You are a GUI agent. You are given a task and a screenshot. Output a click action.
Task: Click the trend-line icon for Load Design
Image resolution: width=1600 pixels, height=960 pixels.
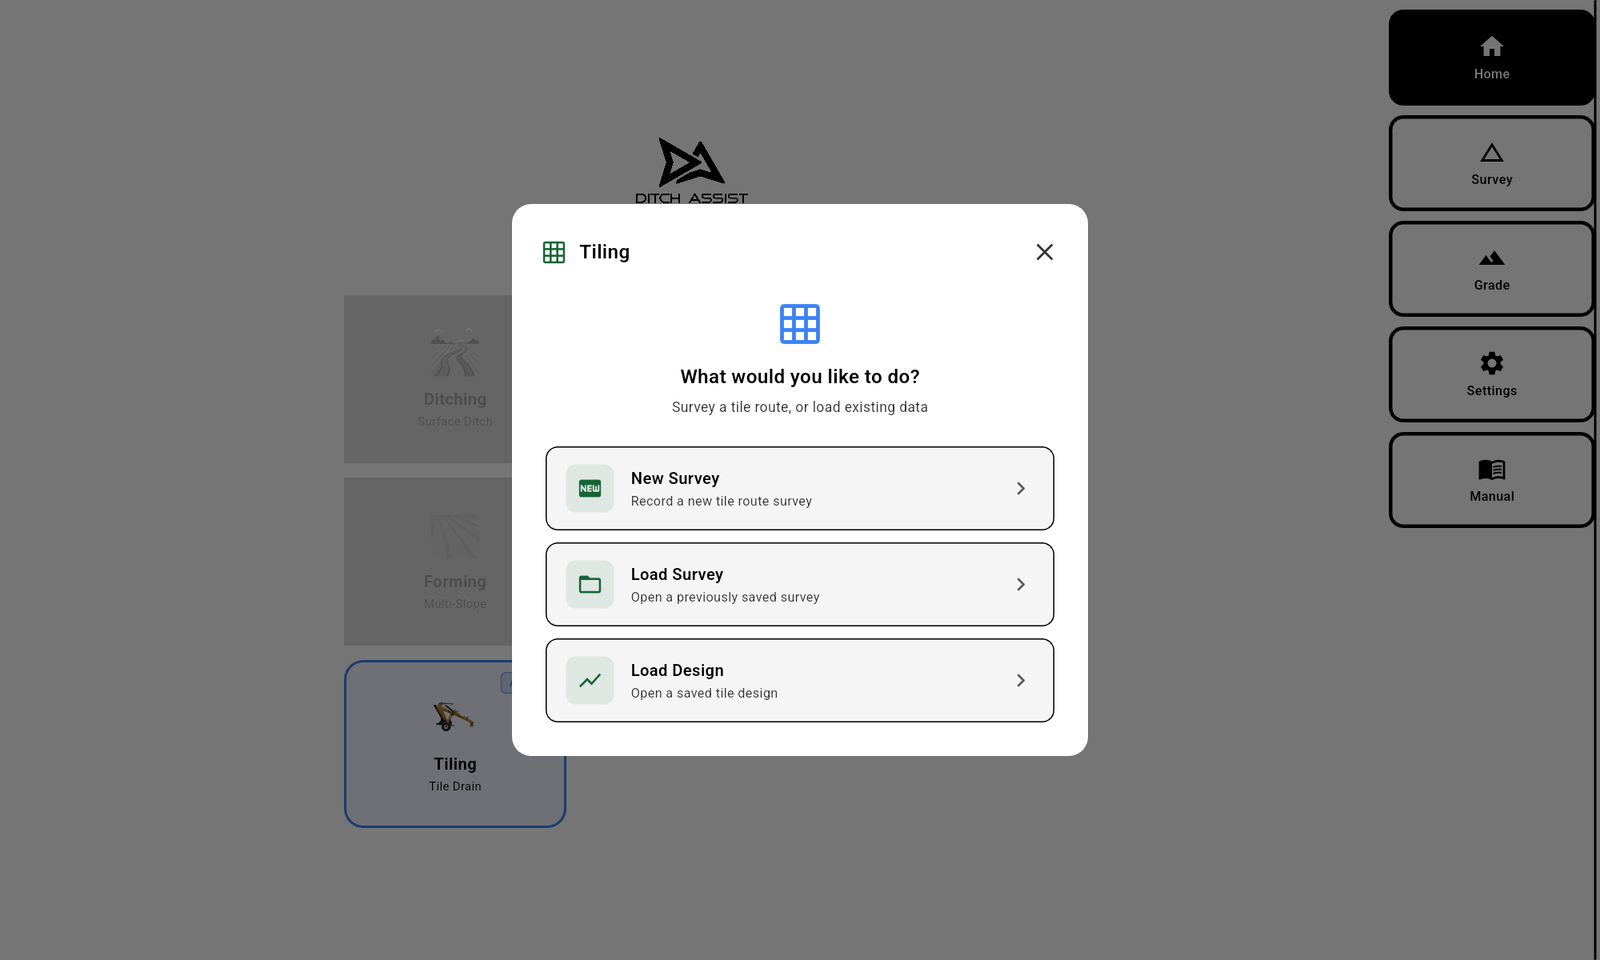590,680
